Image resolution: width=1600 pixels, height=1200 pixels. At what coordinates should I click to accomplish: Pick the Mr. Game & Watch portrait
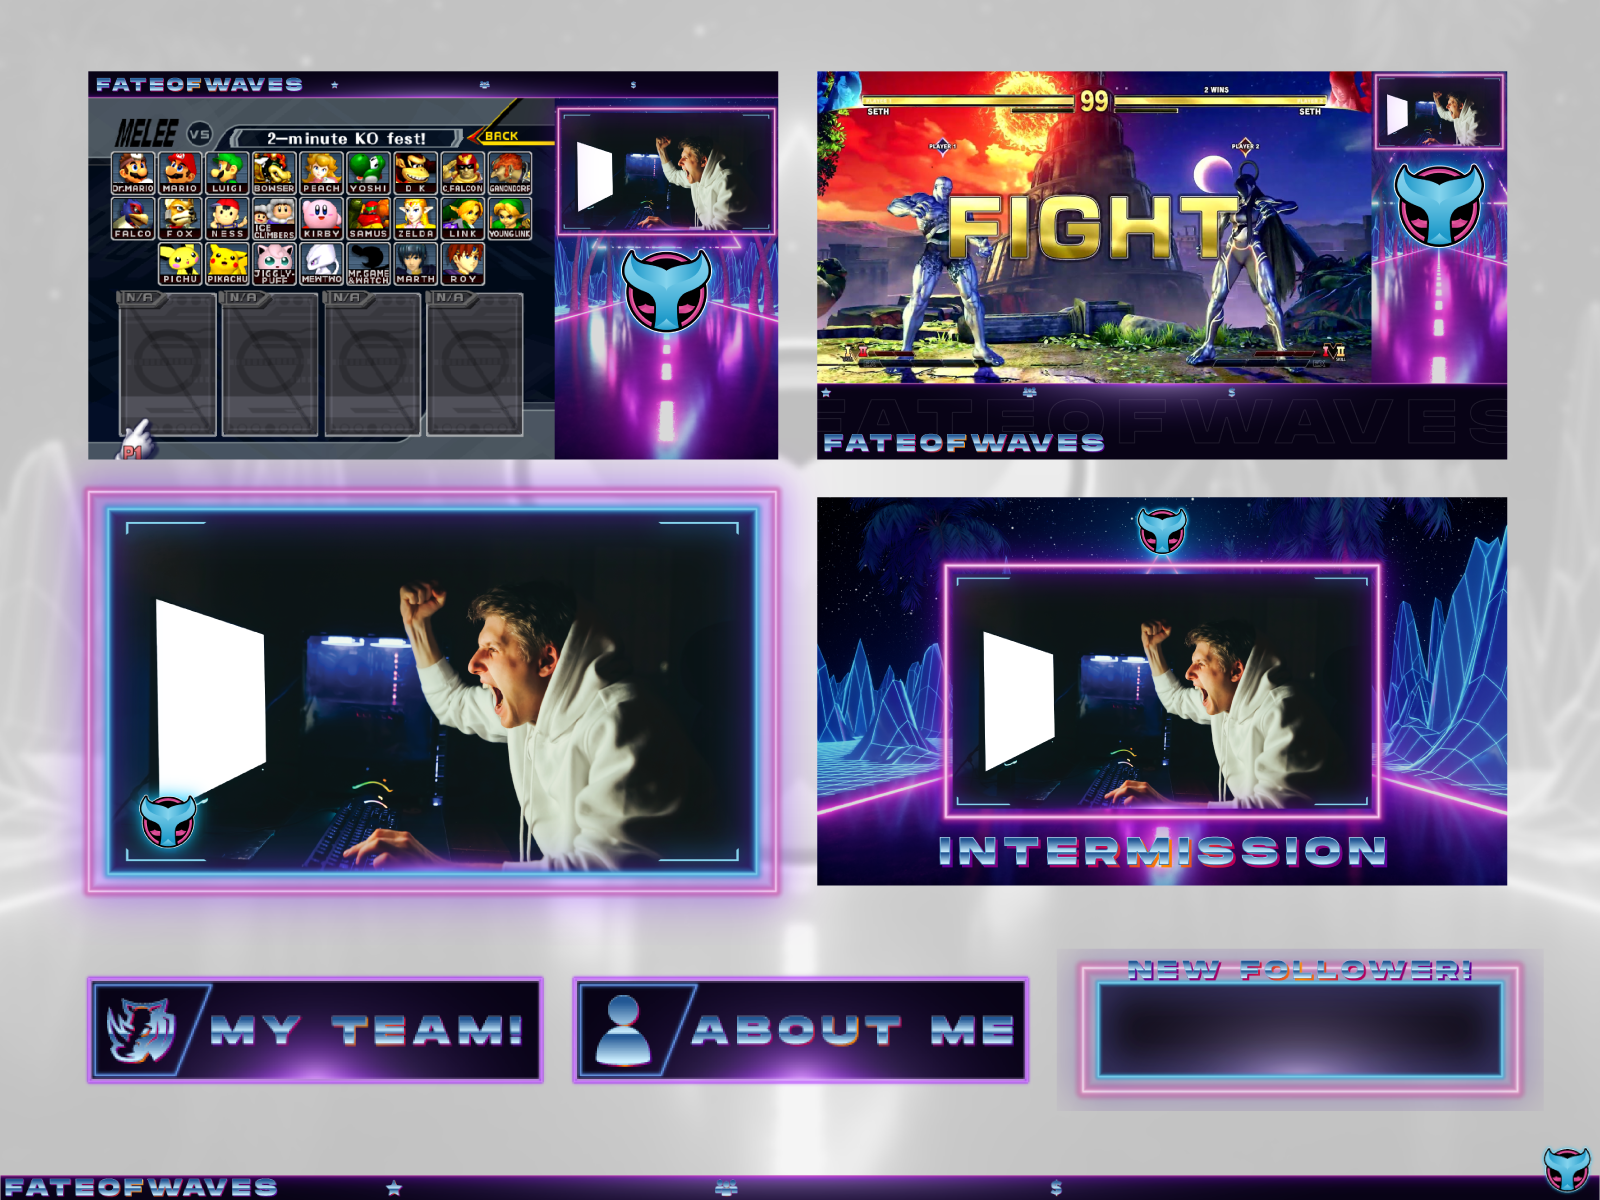(x=368, y=264)
